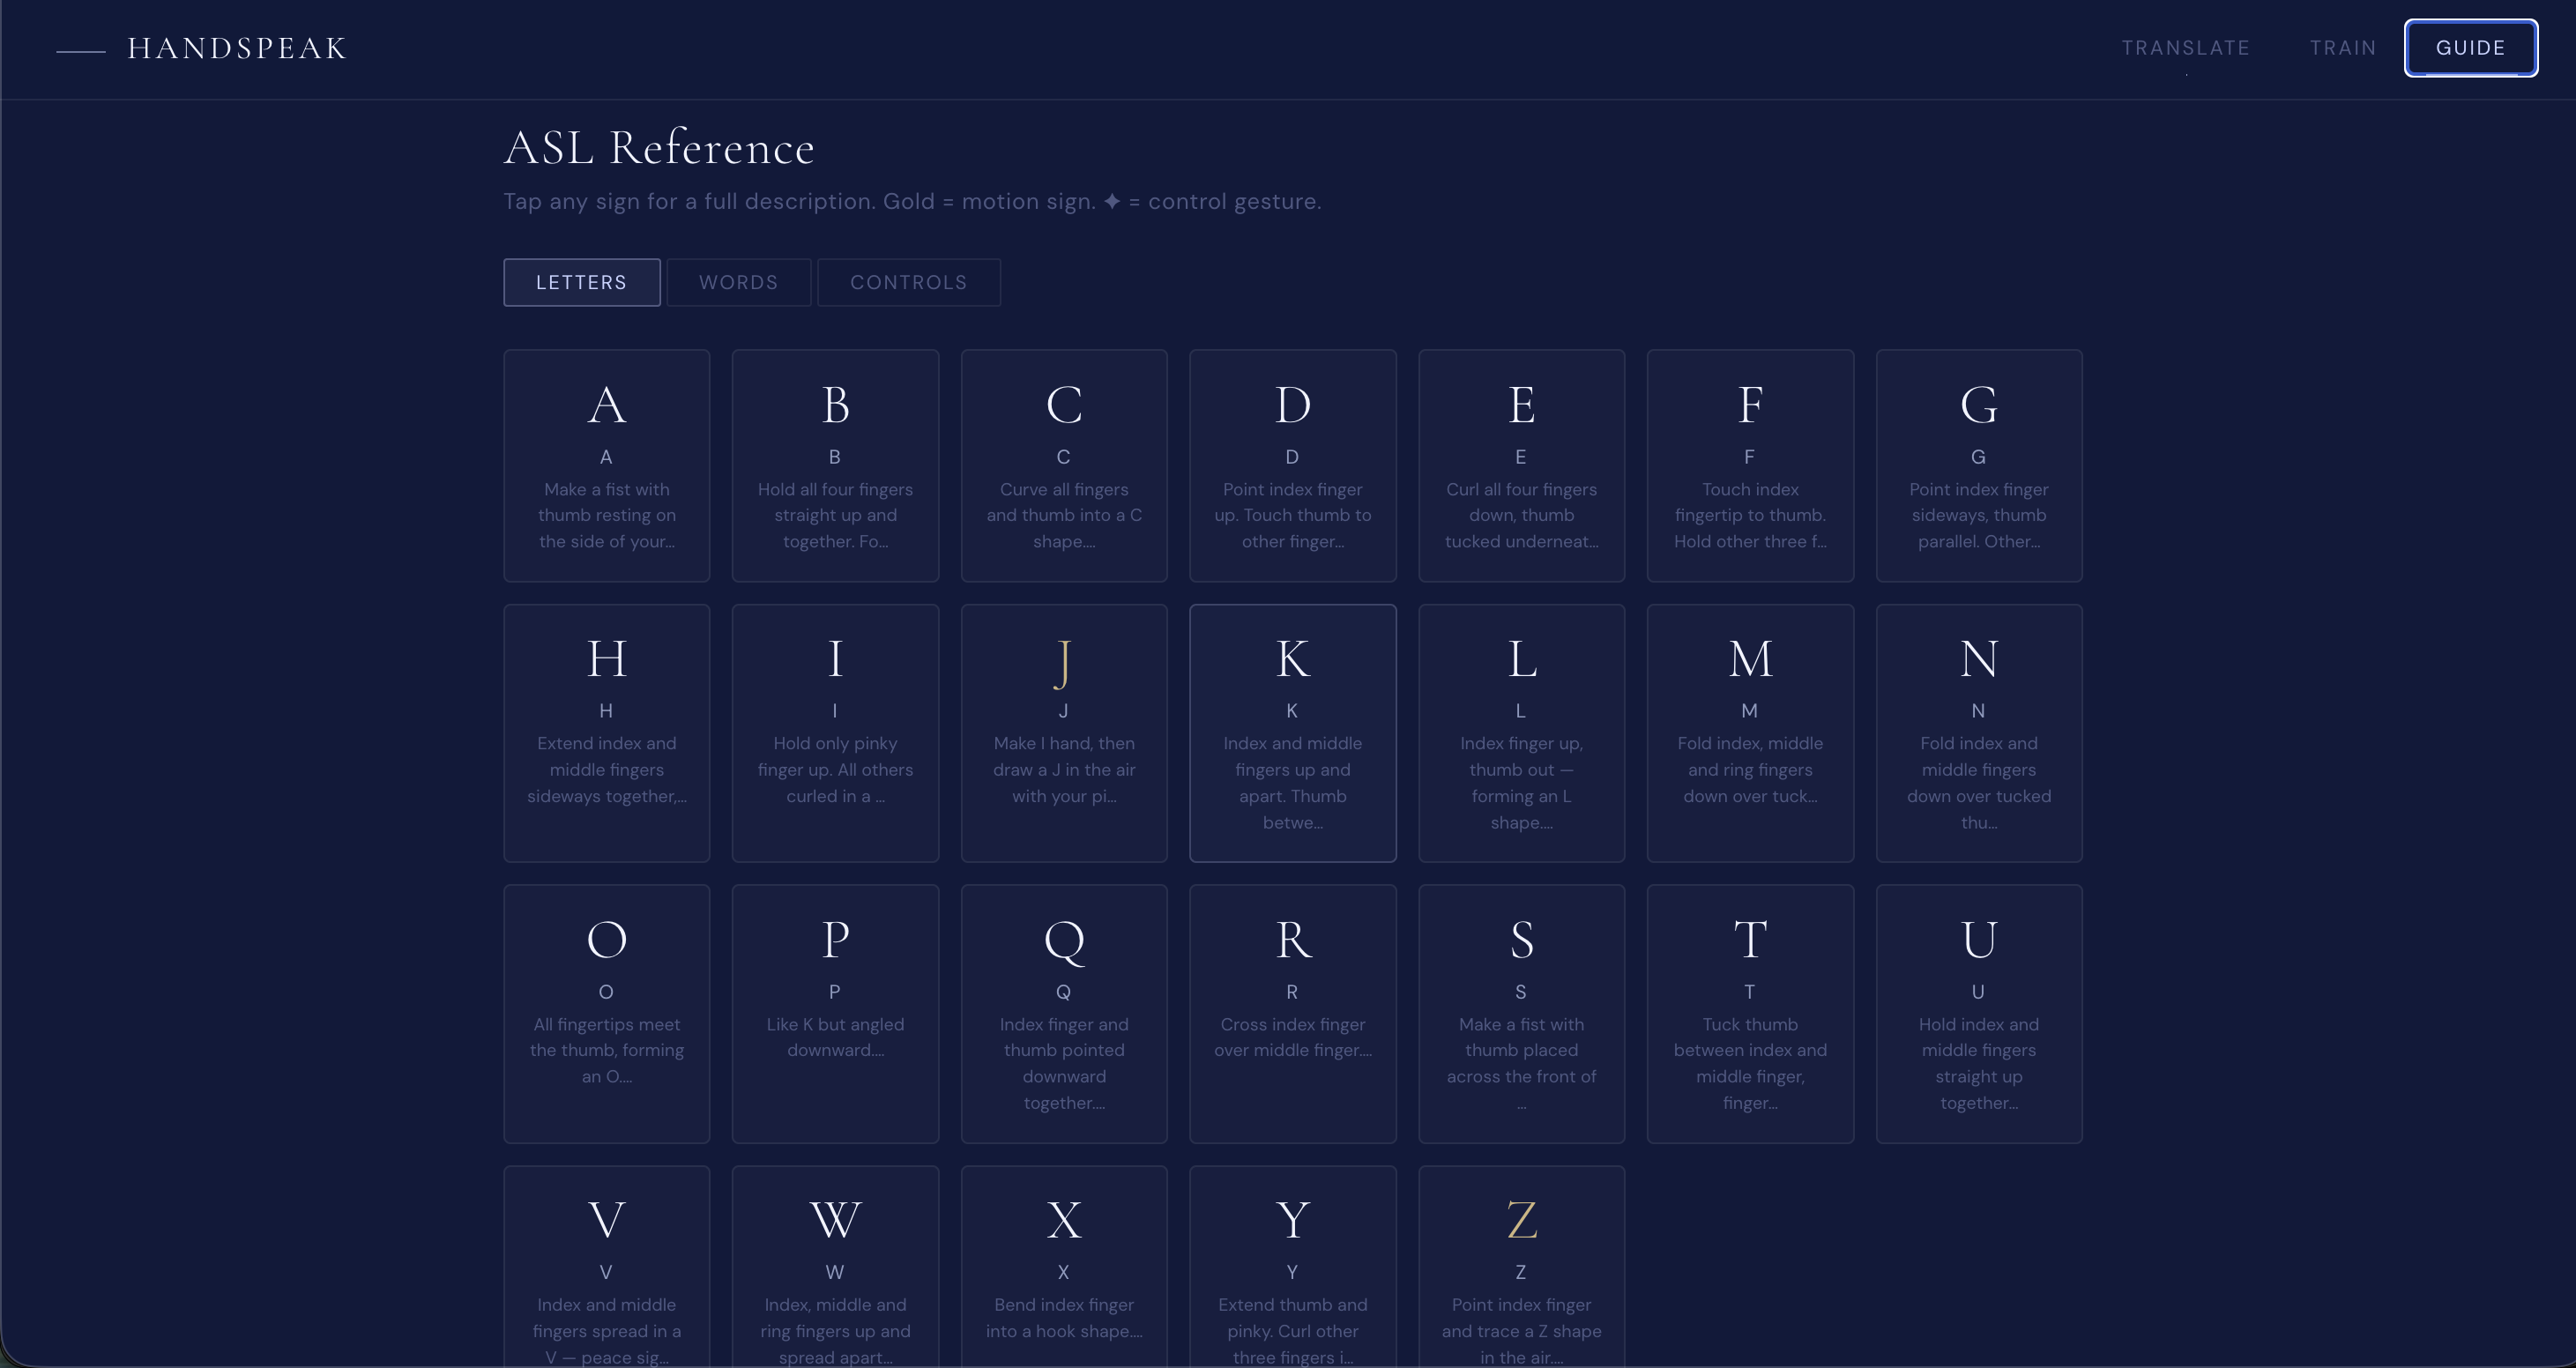
Task: Open the letter S sign card
Action: tap(1521, 1013)
